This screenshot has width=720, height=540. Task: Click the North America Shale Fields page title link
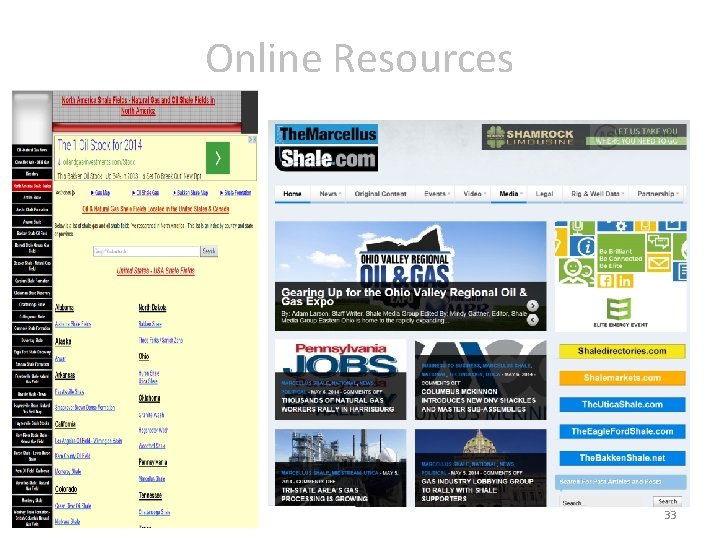click(x=138, y=105)
